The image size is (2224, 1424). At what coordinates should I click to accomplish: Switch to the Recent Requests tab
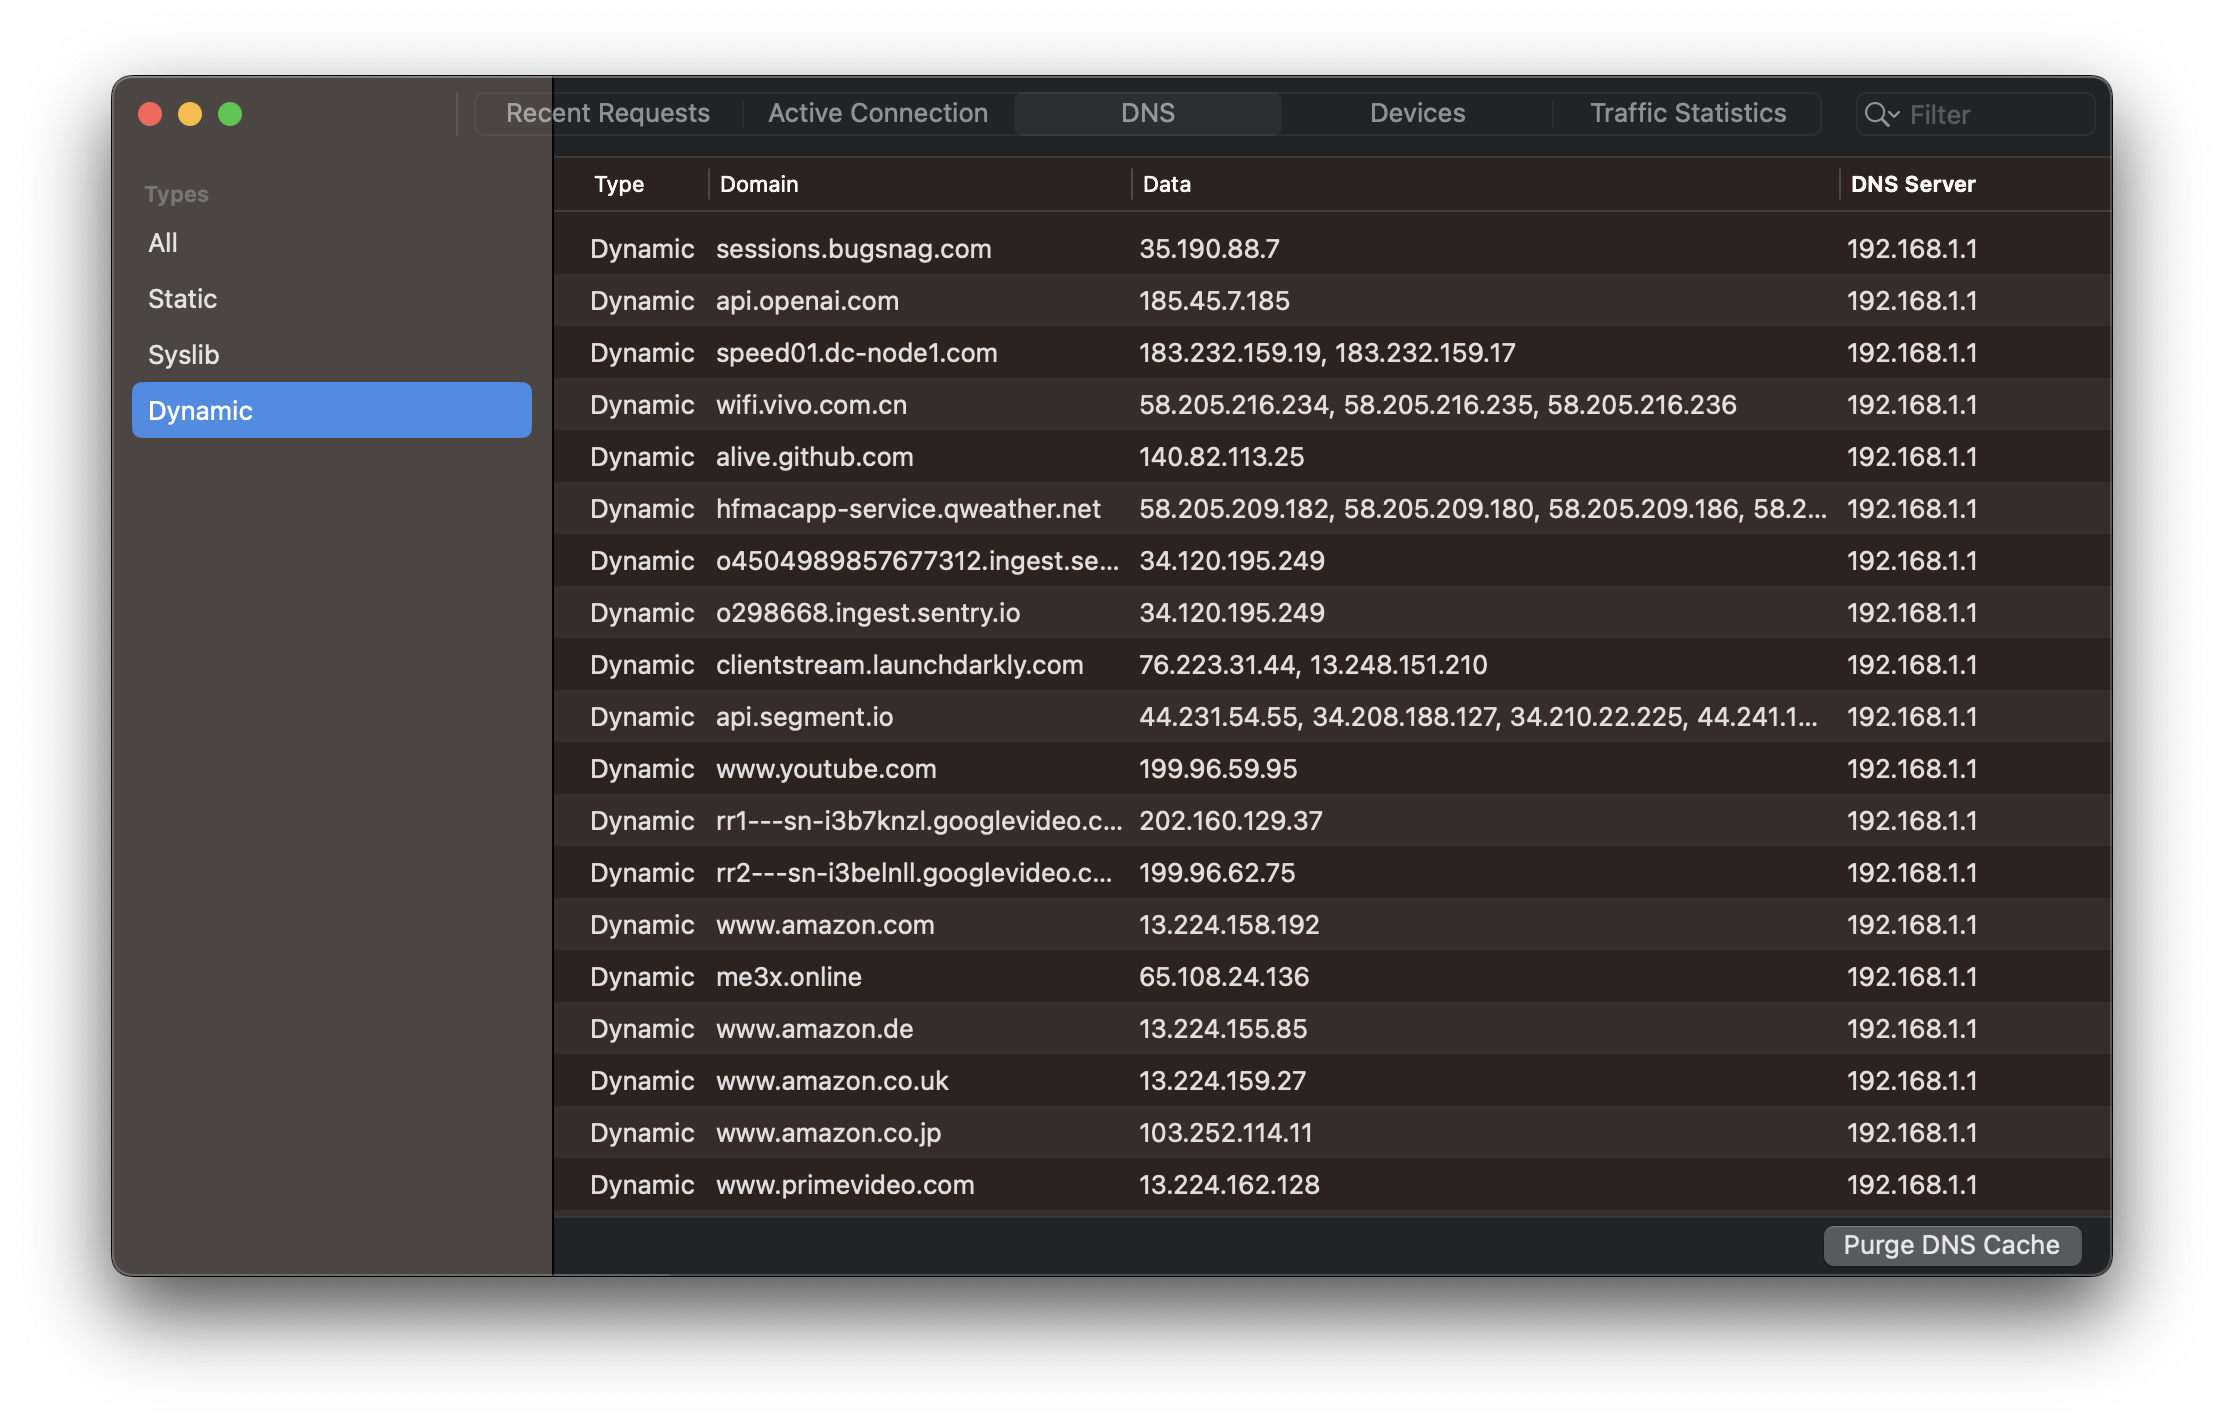608,113
